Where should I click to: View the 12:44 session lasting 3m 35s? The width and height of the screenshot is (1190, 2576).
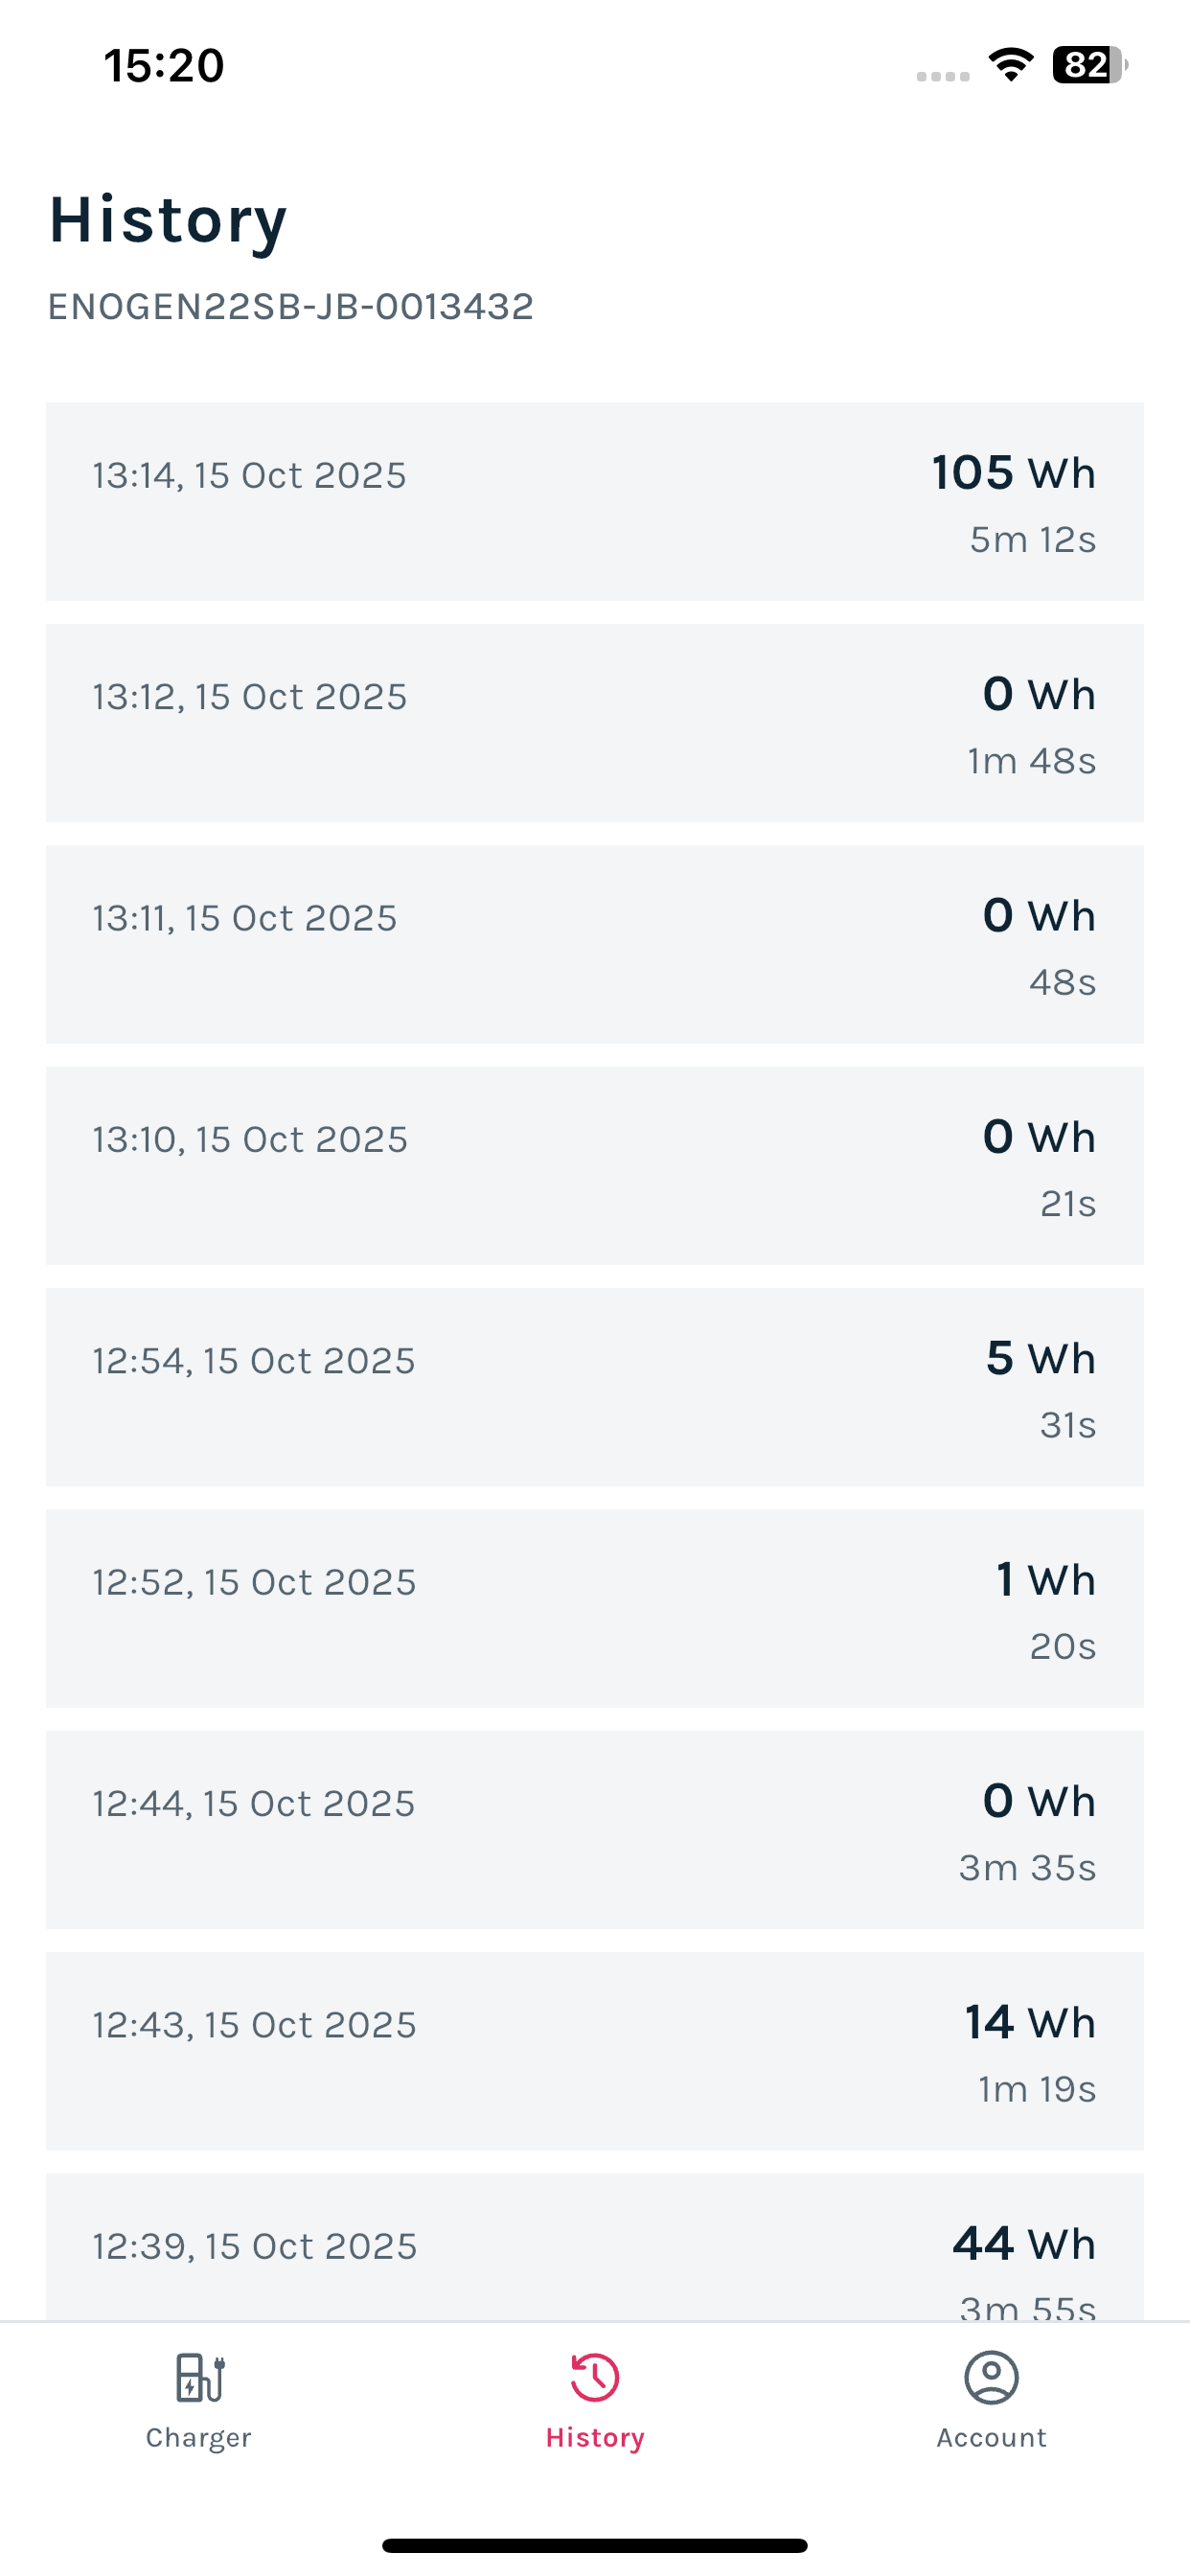tap(595, 1830)
